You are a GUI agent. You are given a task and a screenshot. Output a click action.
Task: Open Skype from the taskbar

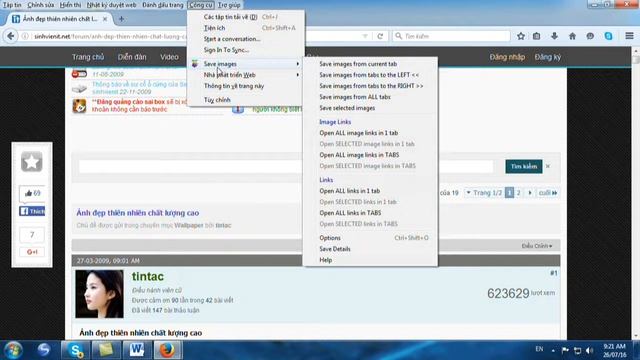pyautogui.click(x=76, y=350)
